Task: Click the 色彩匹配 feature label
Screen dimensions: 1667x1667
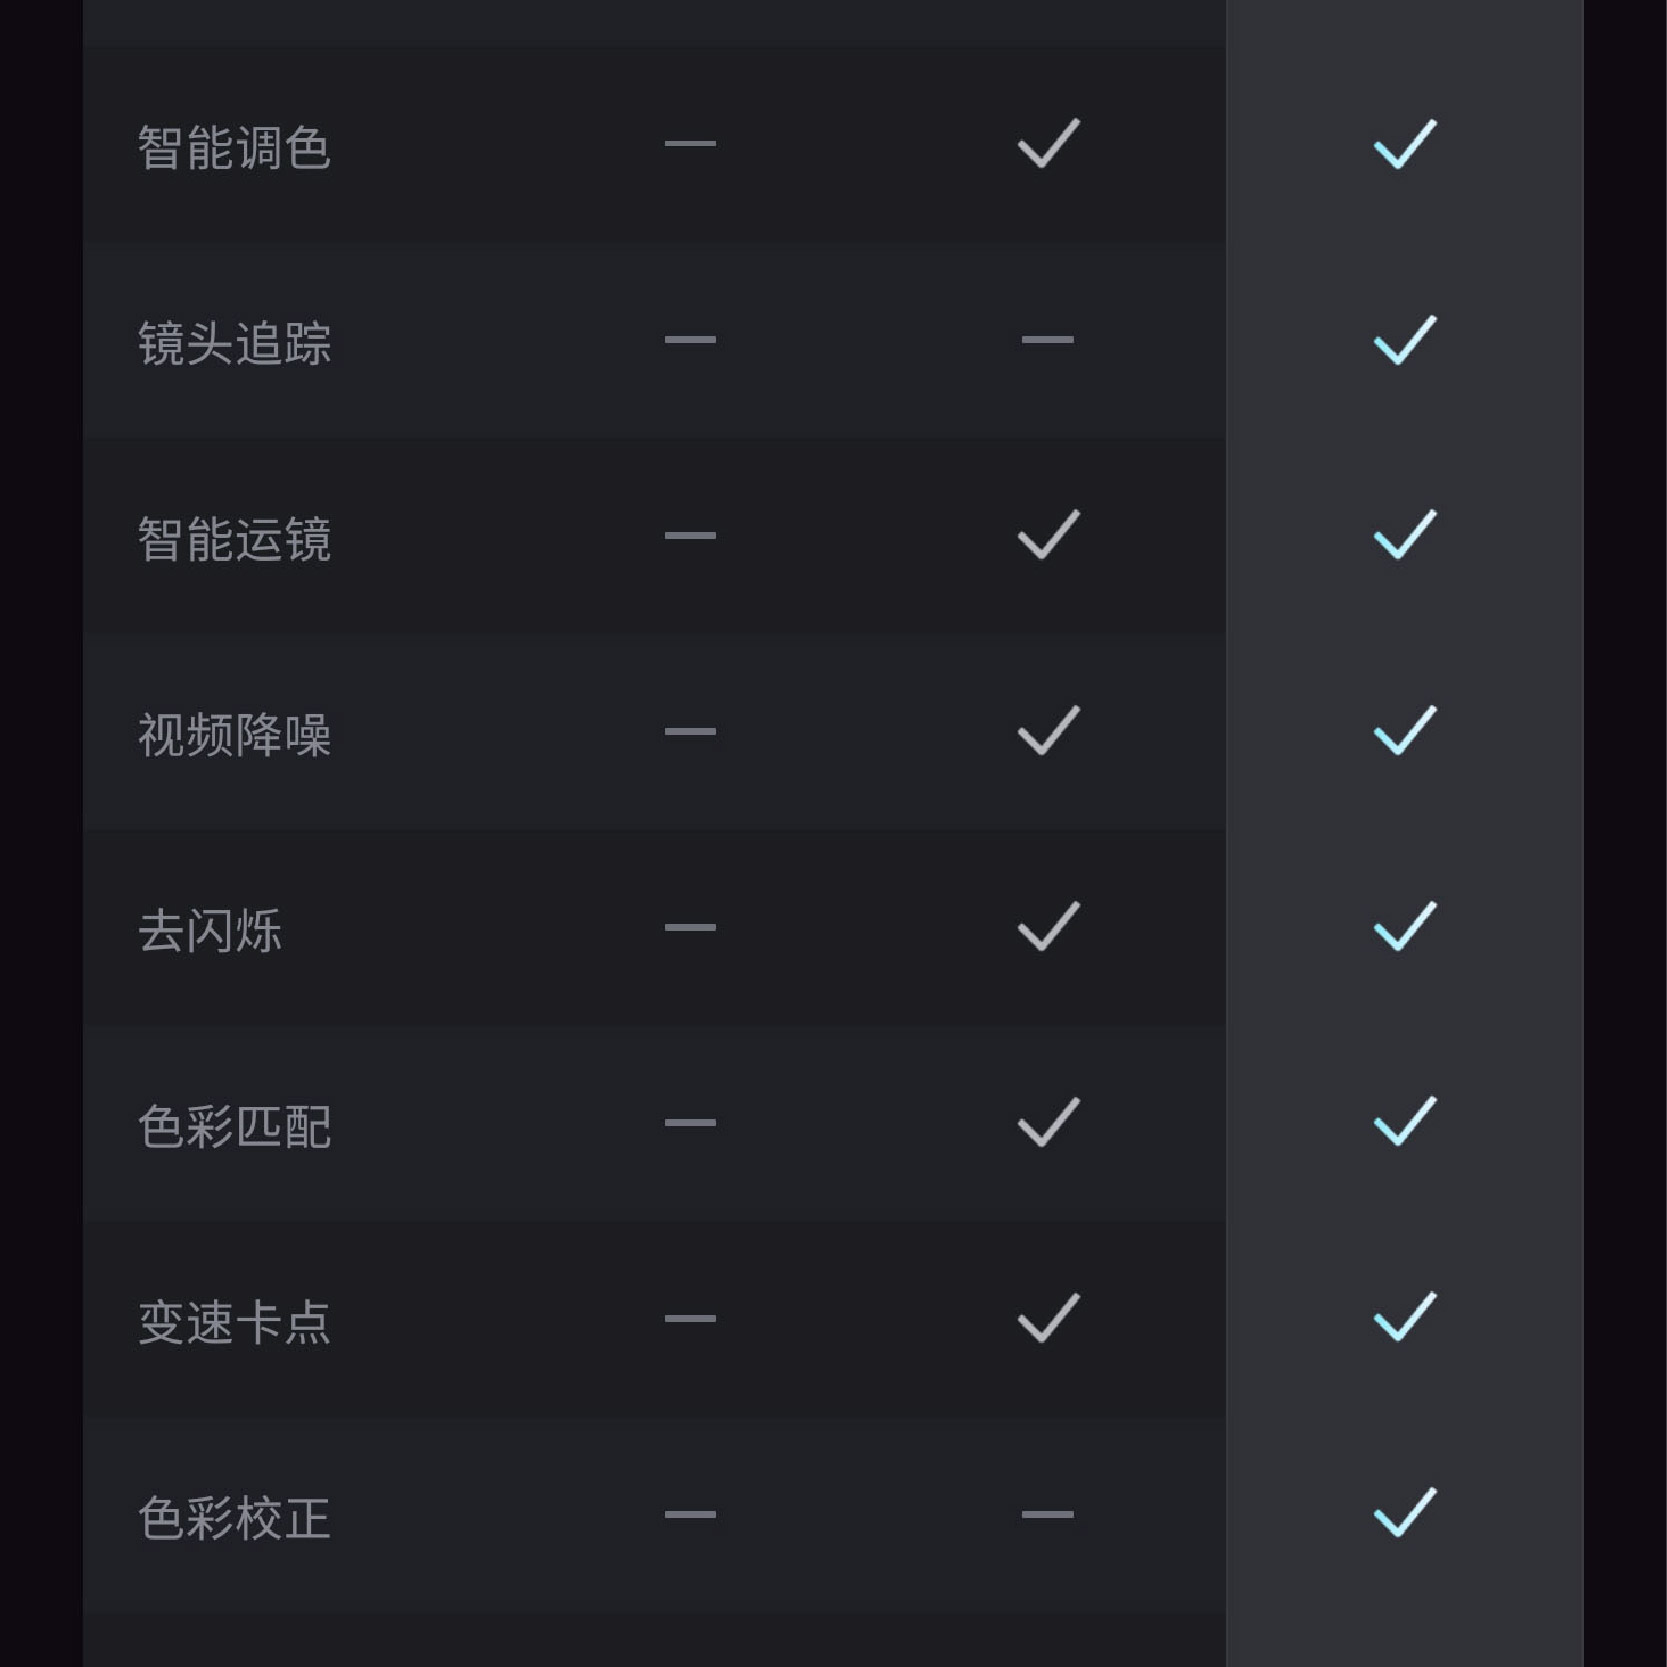Action: 234,1127
